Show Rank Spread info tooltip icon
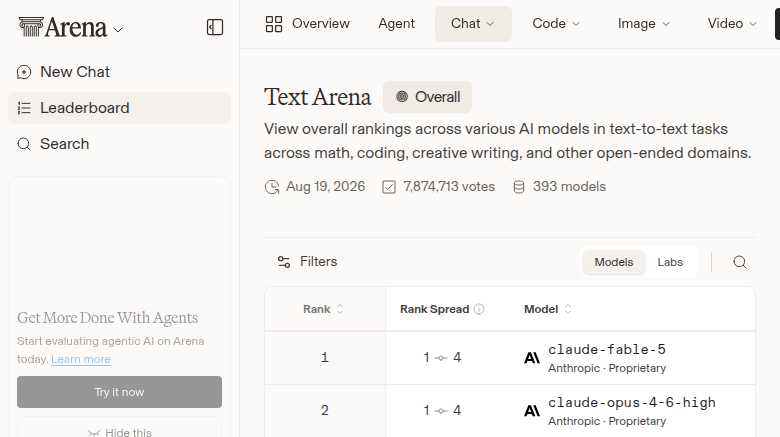780x437 pixels. coord(479,309)
